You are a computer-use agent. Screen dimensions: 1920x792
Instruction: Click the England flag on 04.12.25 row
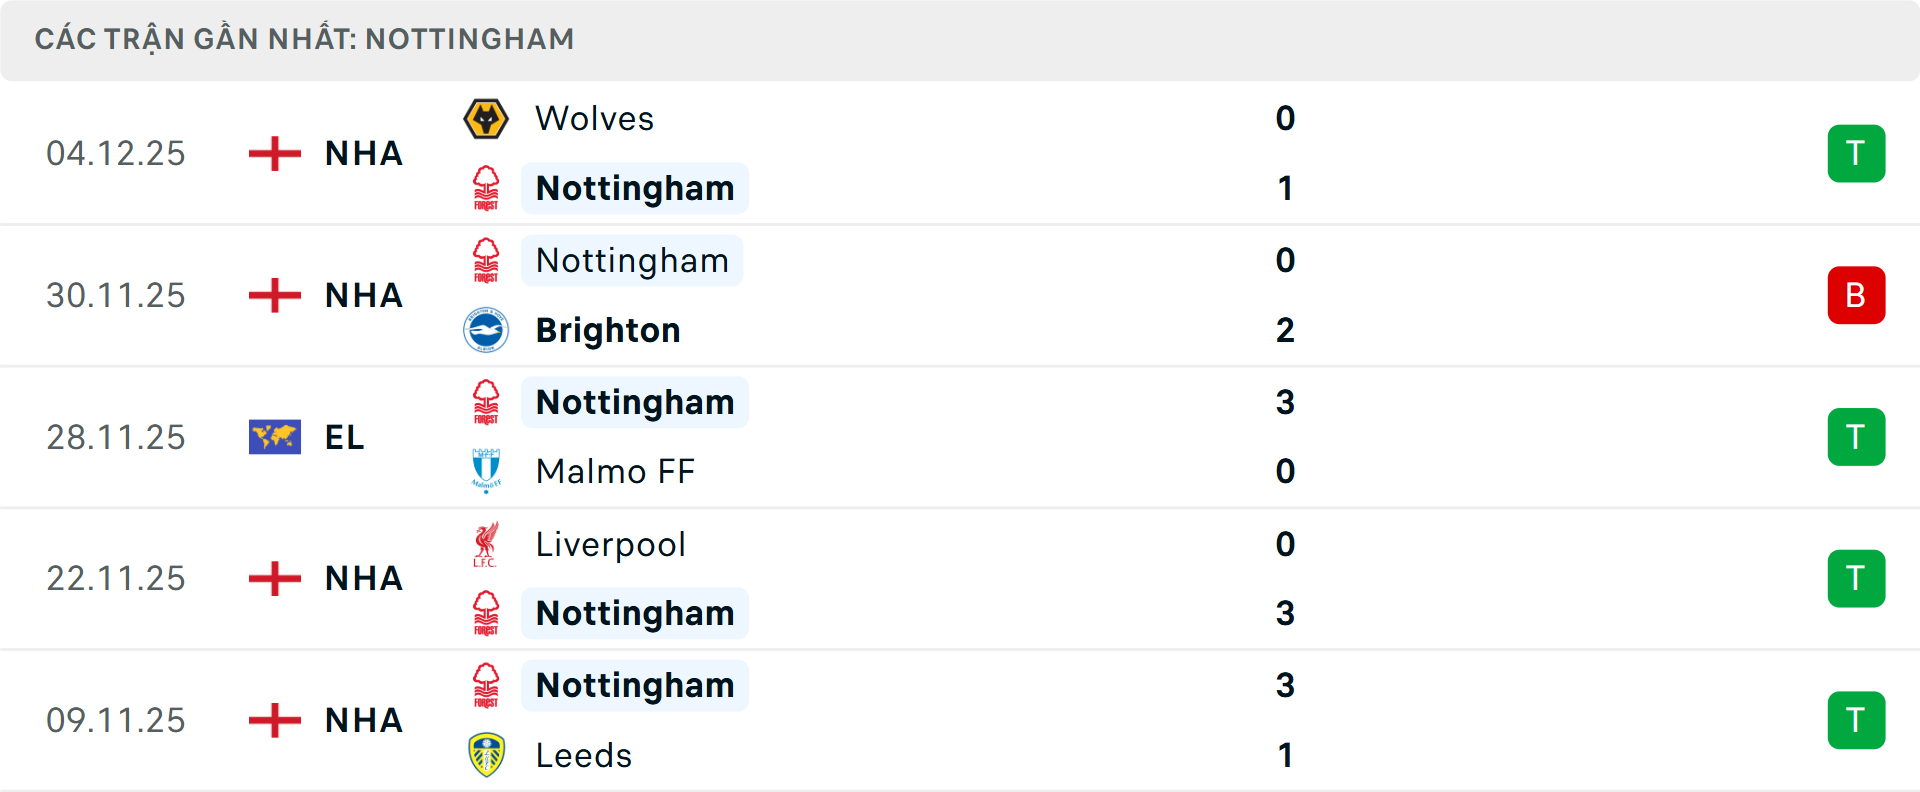[275, 153]
